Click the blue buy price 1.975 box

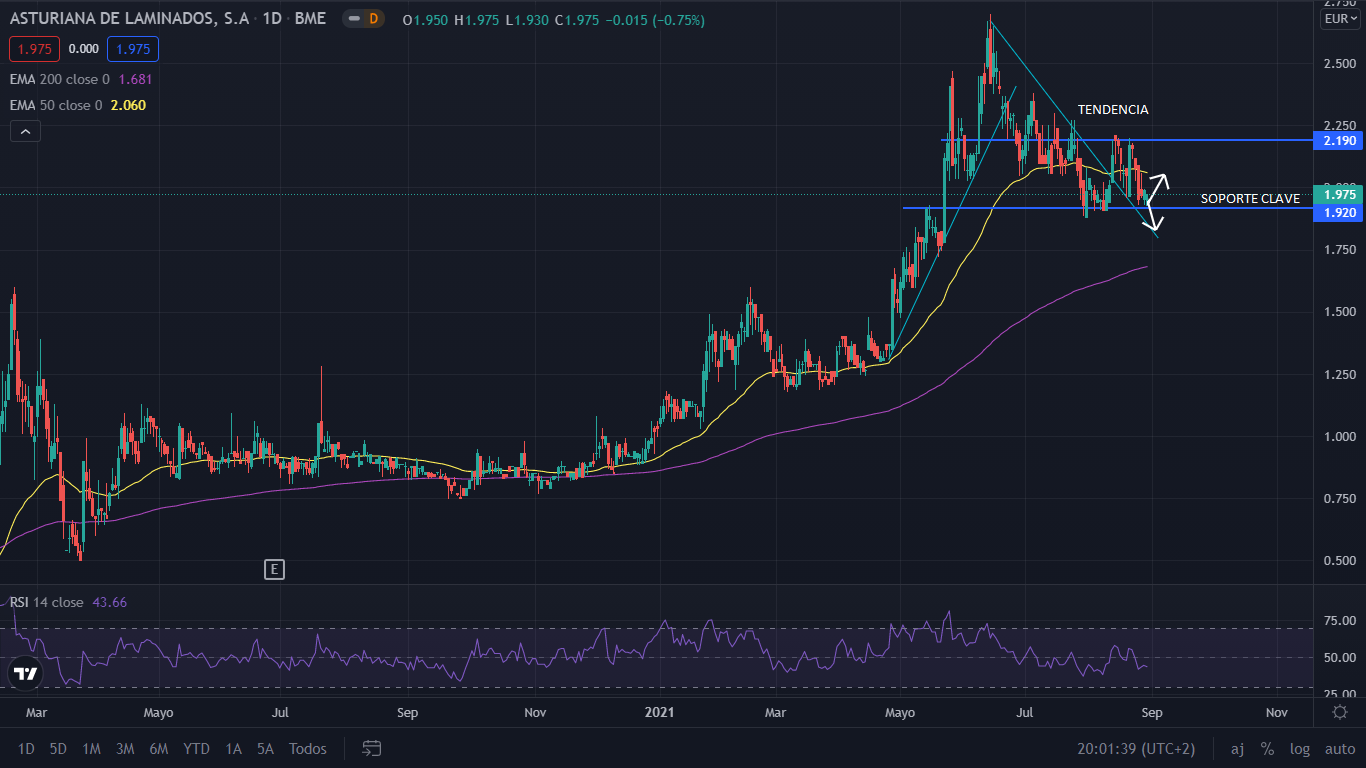pos(134,49)
